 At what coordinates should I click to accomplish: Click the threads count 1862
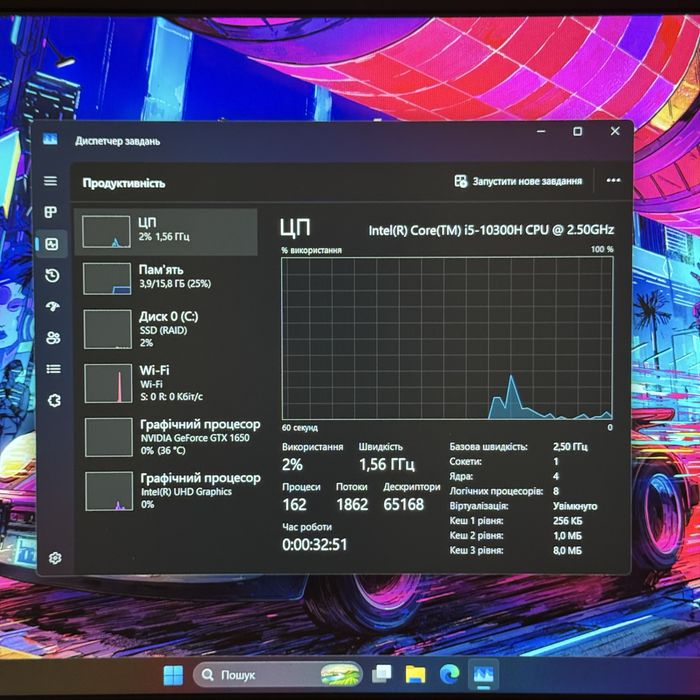tap(352, 504)
